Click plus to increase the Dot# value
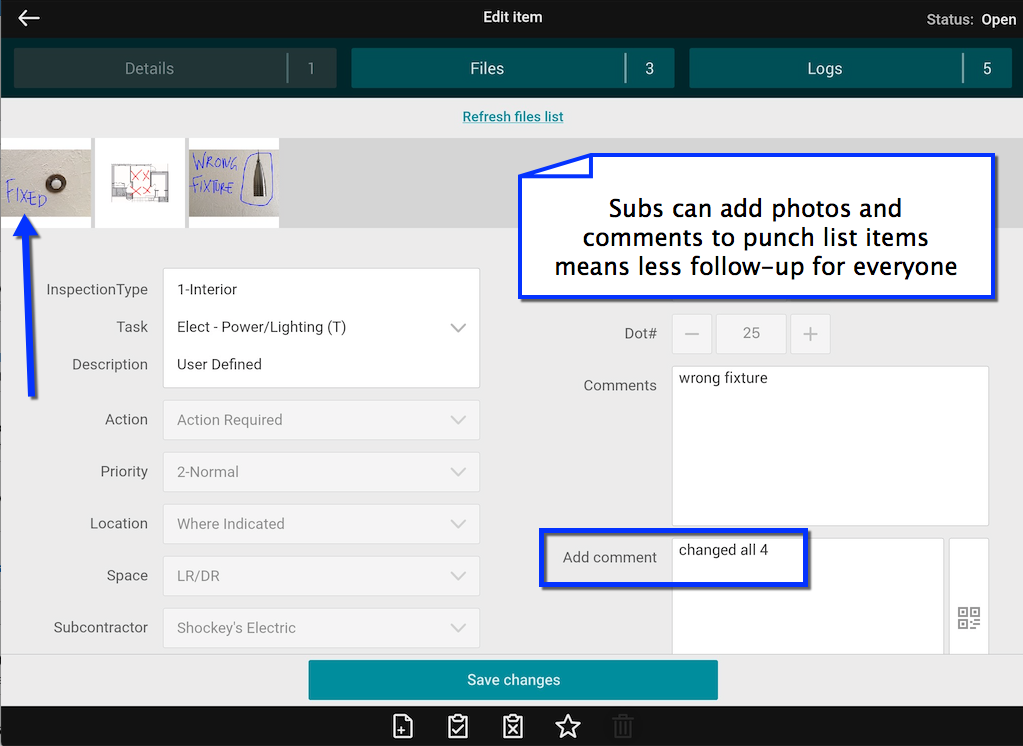 click(x=810, y=333)
